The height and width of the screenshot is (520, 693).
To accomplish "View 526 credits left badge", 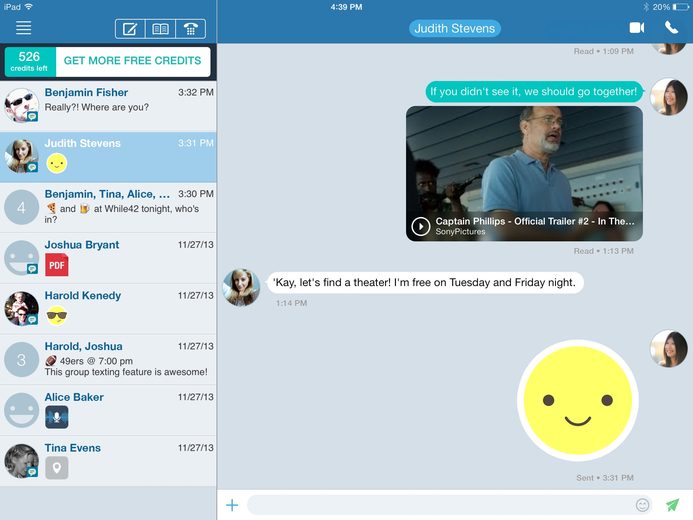I will pos(30,61).
